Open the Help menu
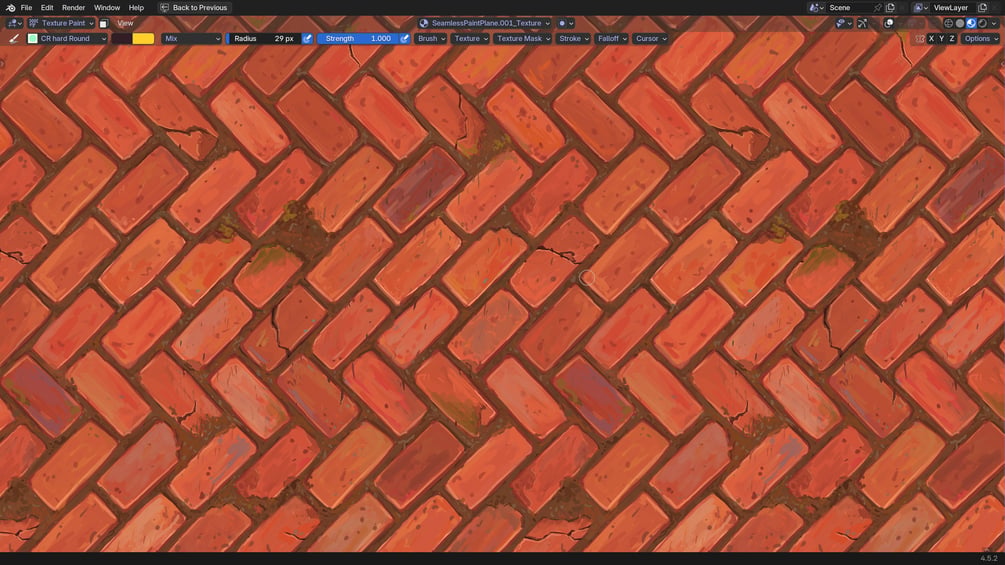Viewport: 1005px width, 565px height. point(136,8)
